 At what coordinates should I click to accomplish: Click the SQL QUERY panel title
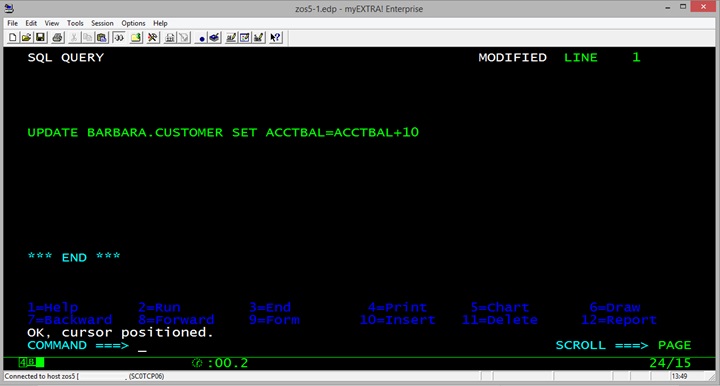[x=66, y=57]
